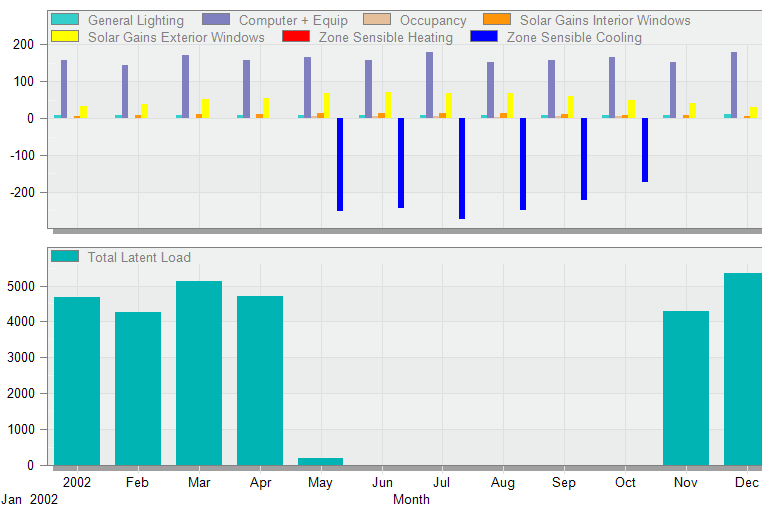
Task: Click the May Zone Sensible Cooling bar
Action: tap(340, 164)
